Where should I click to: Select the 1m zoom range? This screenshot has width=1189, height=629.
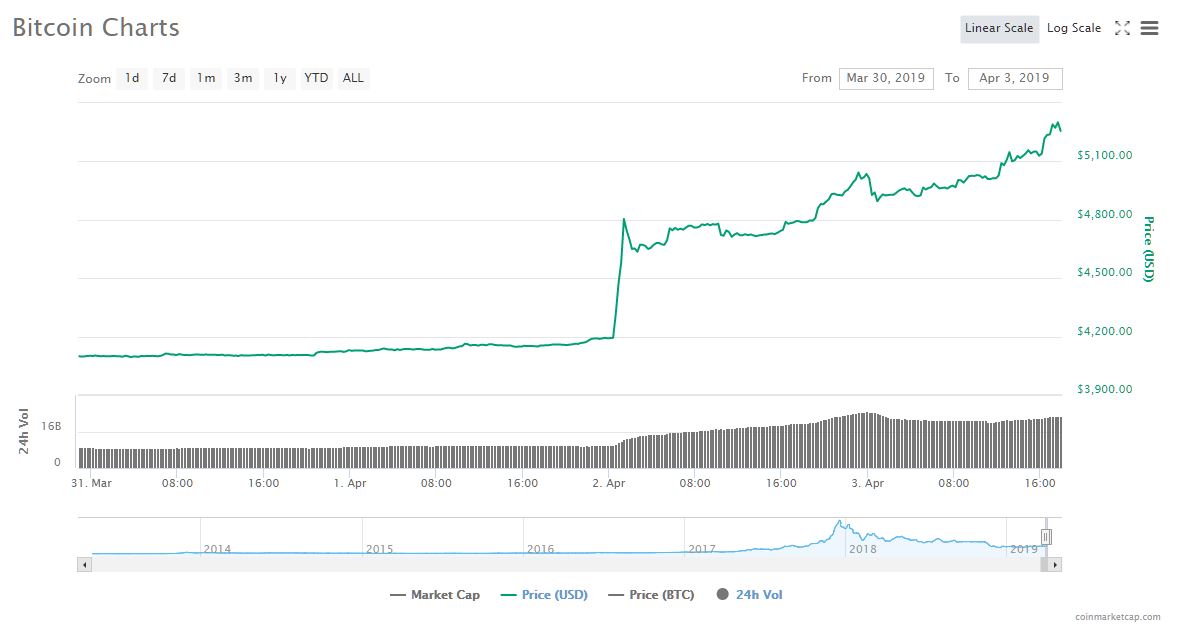[206, 78]
